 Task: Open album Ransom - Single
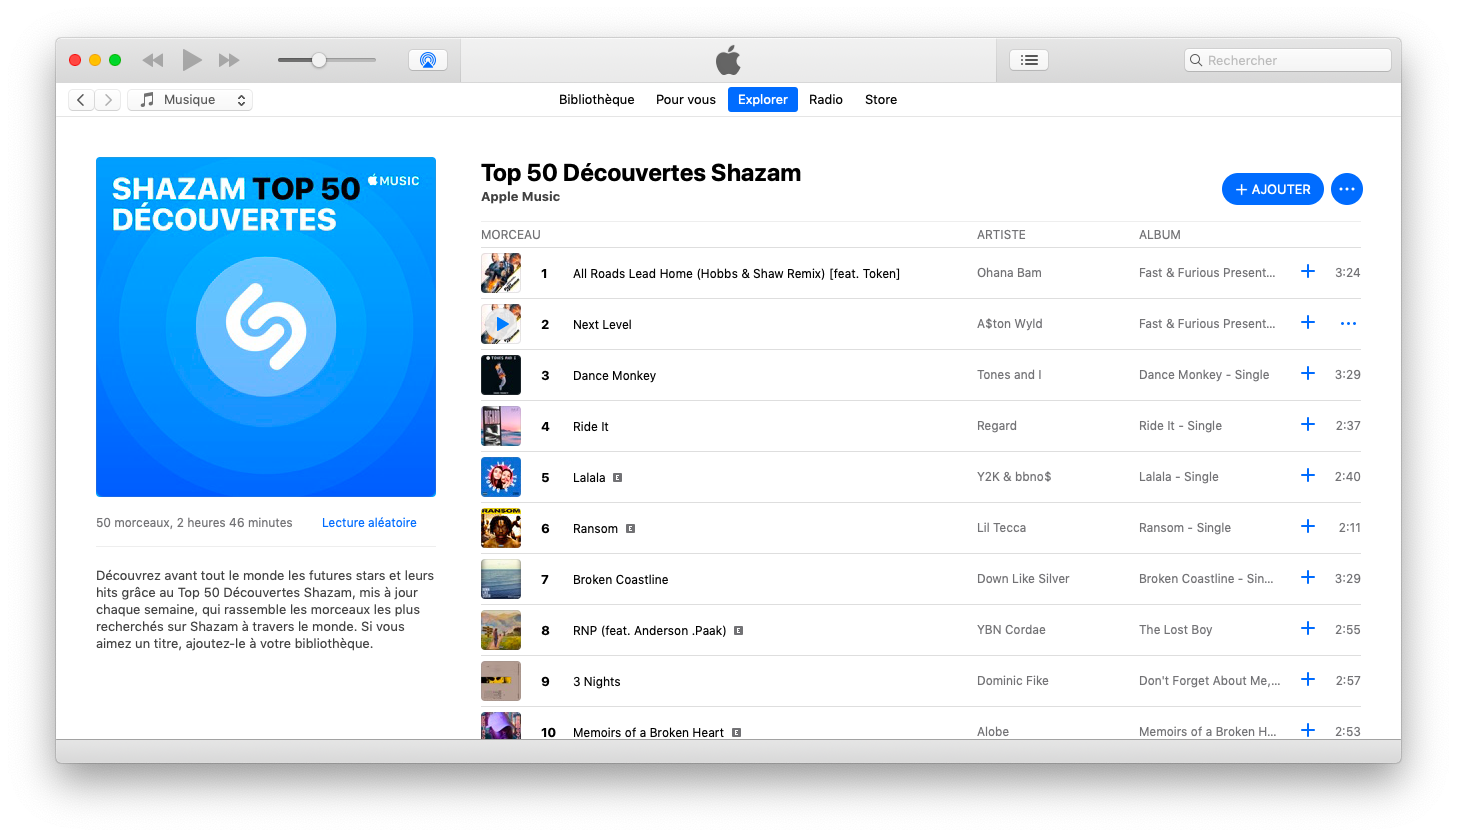[x=1185, y=528]
